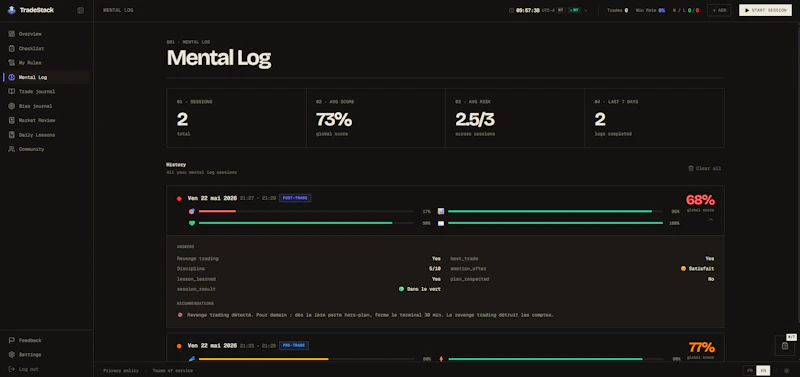800x377 pixels.
Task: Open the Community page
Action: click(x=46, y=149)
